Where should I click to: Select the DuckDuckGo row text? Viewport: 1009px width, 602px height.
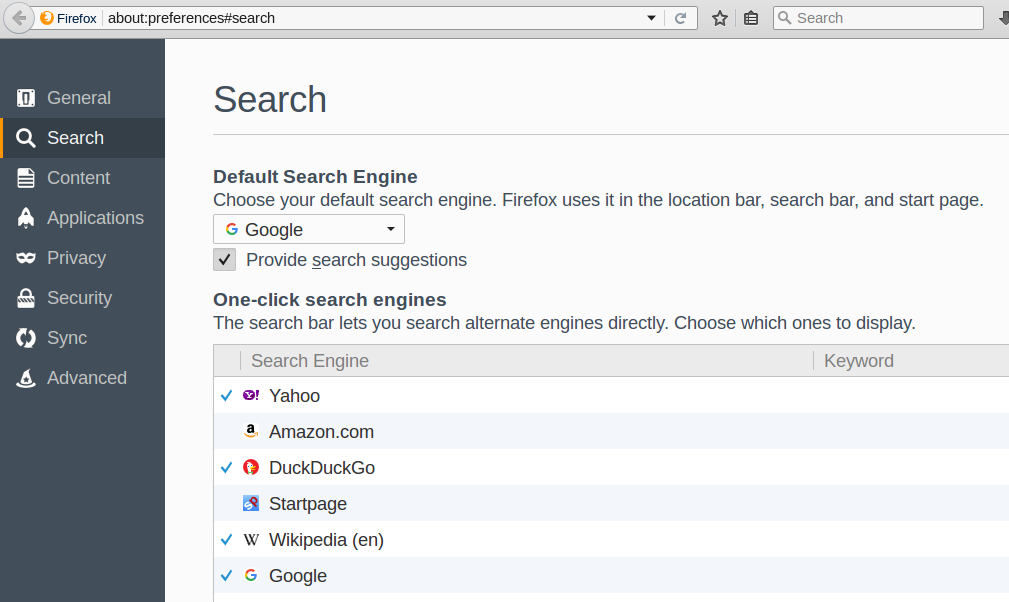coord(322,468)
